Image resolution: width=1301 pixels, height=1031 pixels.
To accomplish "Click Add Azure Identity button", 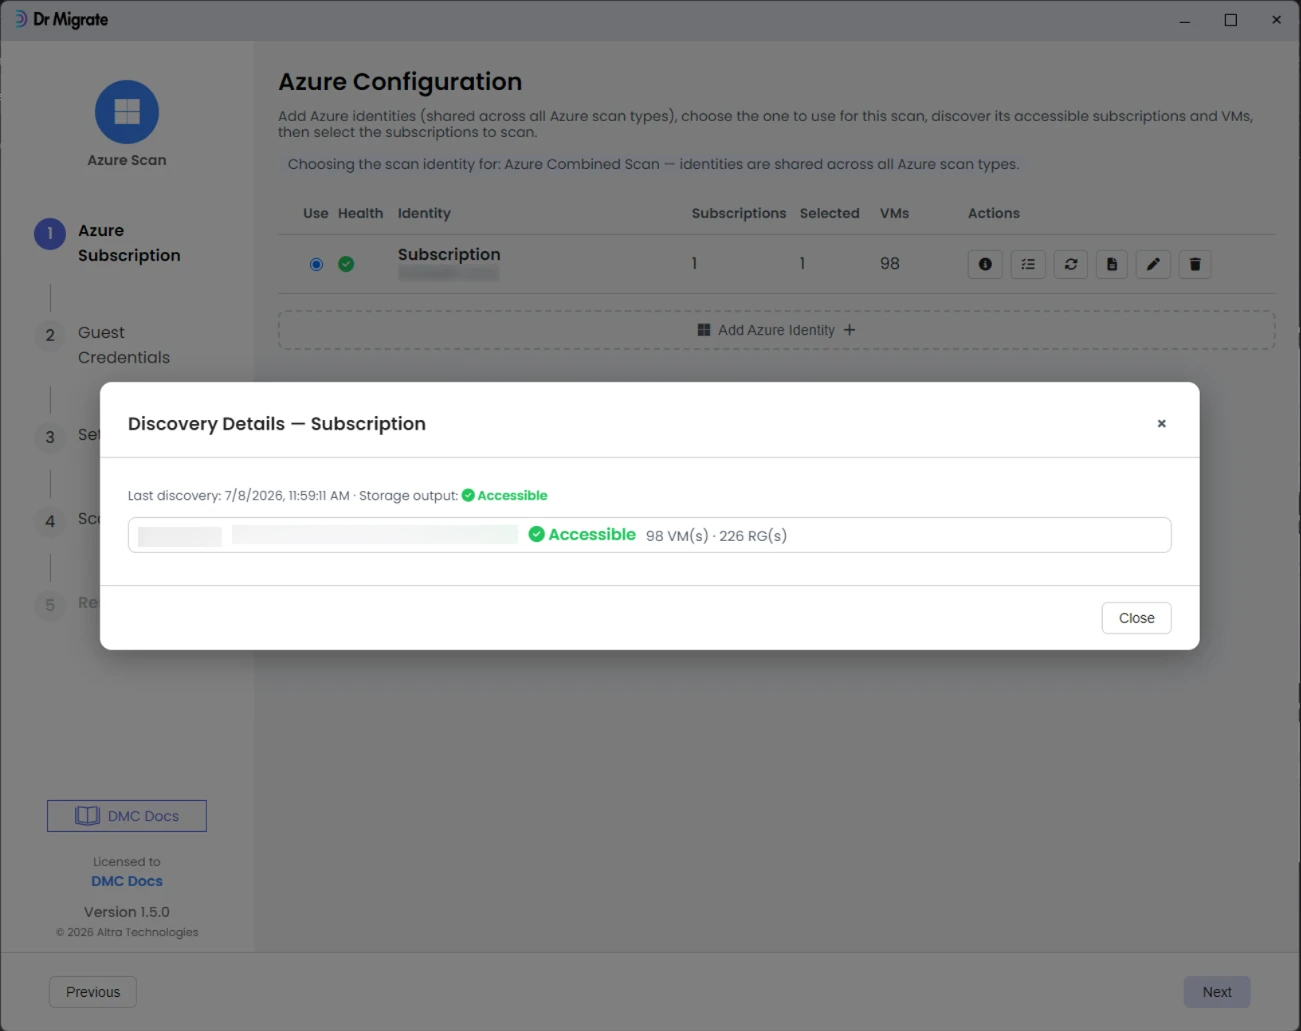I will (776, 330).
